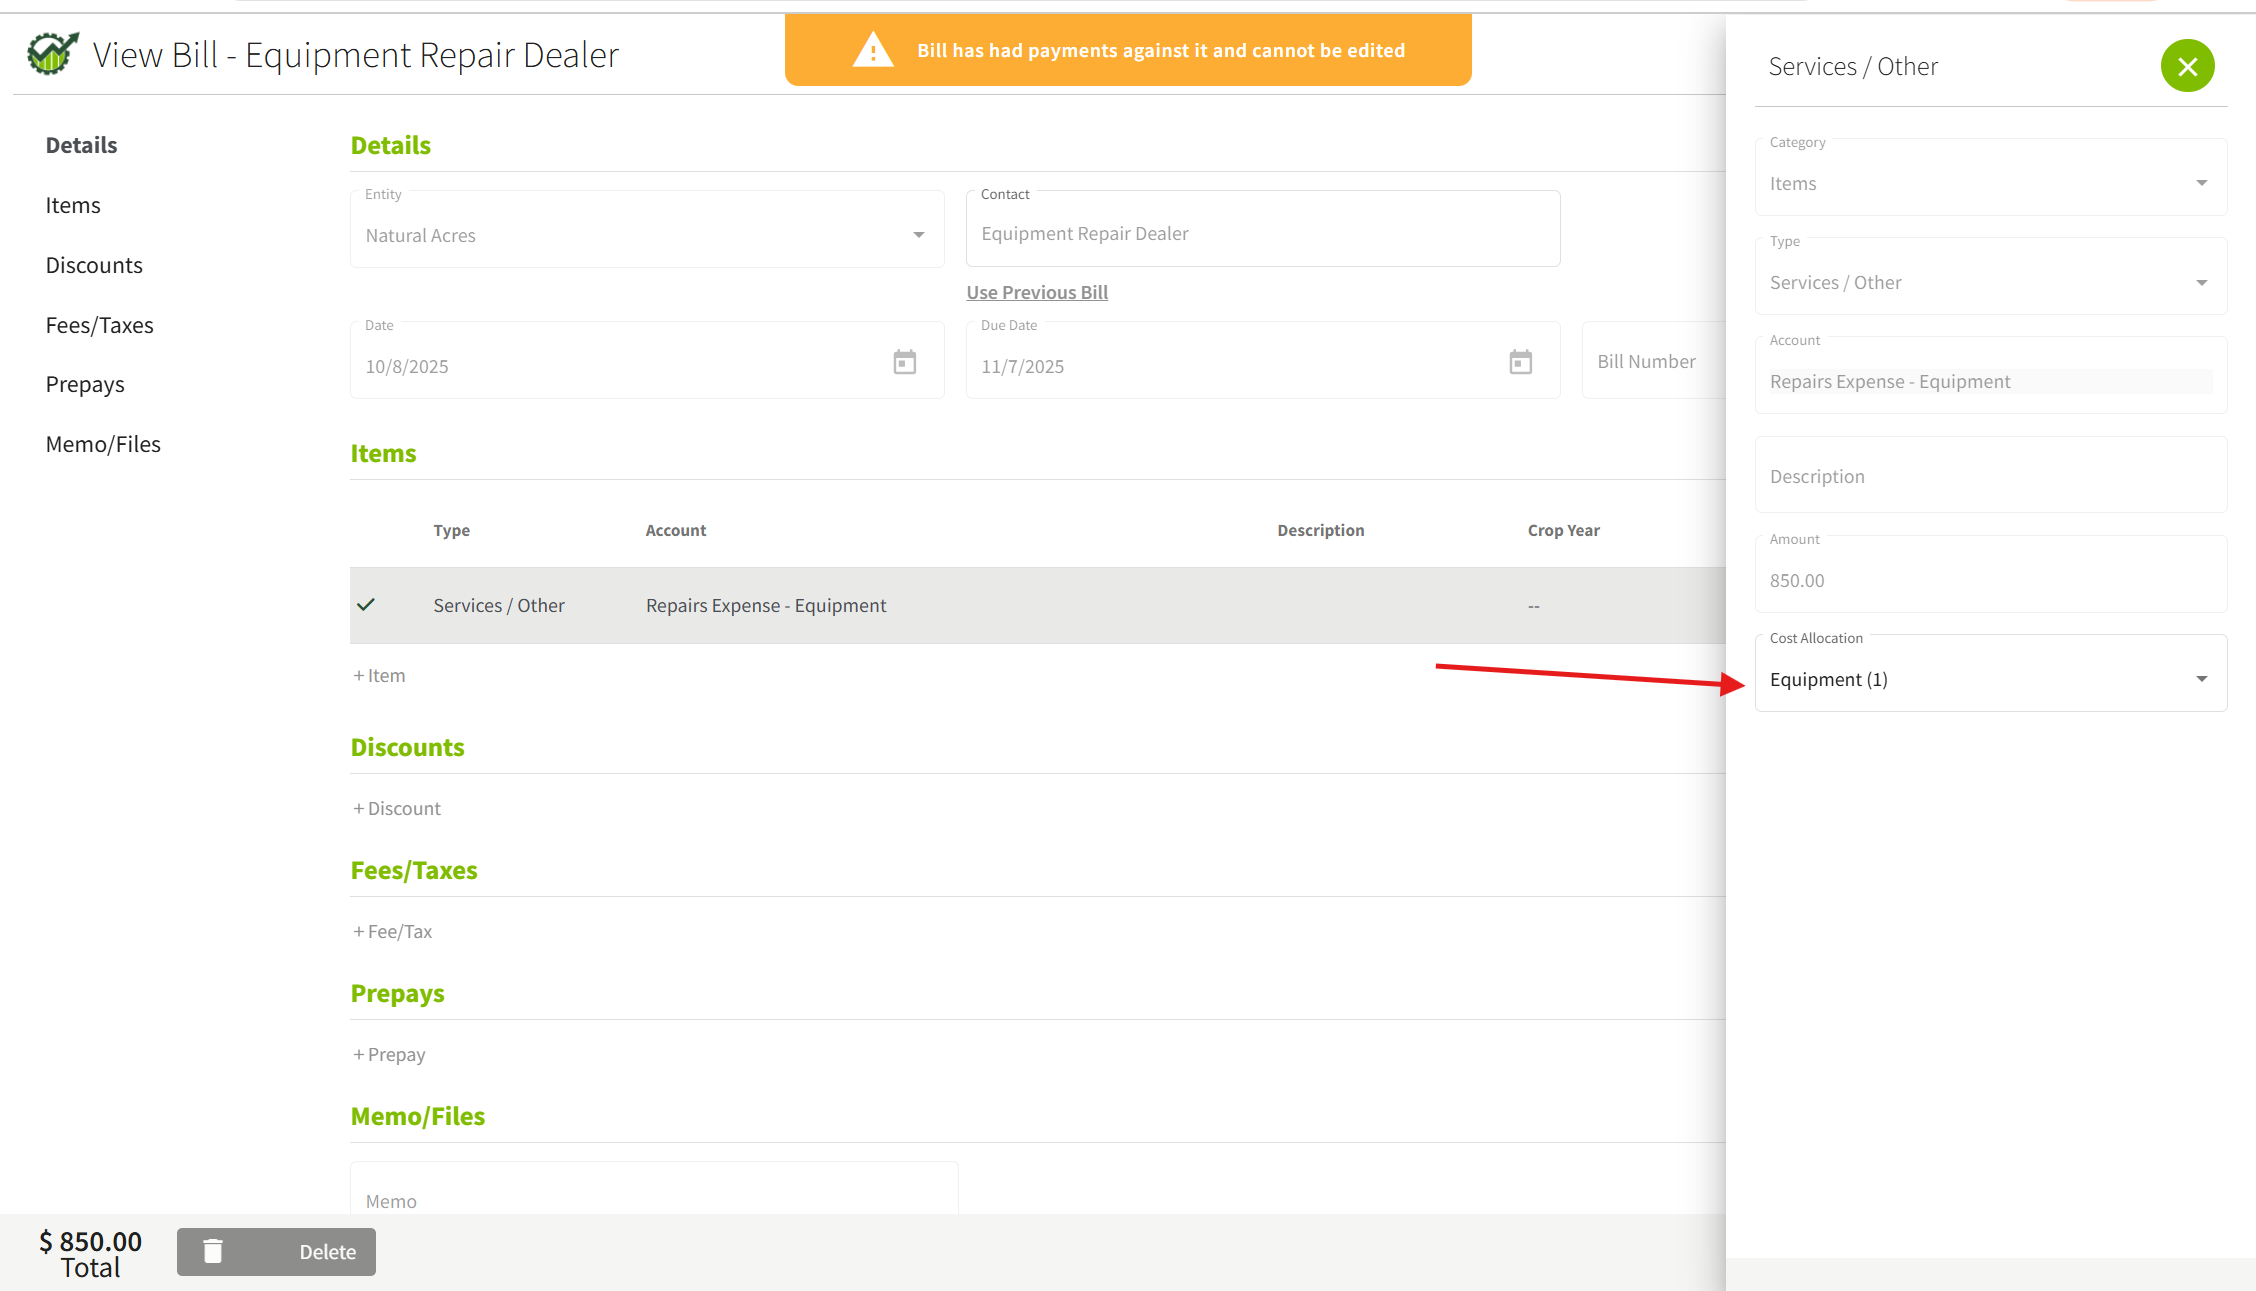Select Memo/Files in left navigation
Image resolution: width=2256 pixels, height=1291 pixels.
click(103, 444)
